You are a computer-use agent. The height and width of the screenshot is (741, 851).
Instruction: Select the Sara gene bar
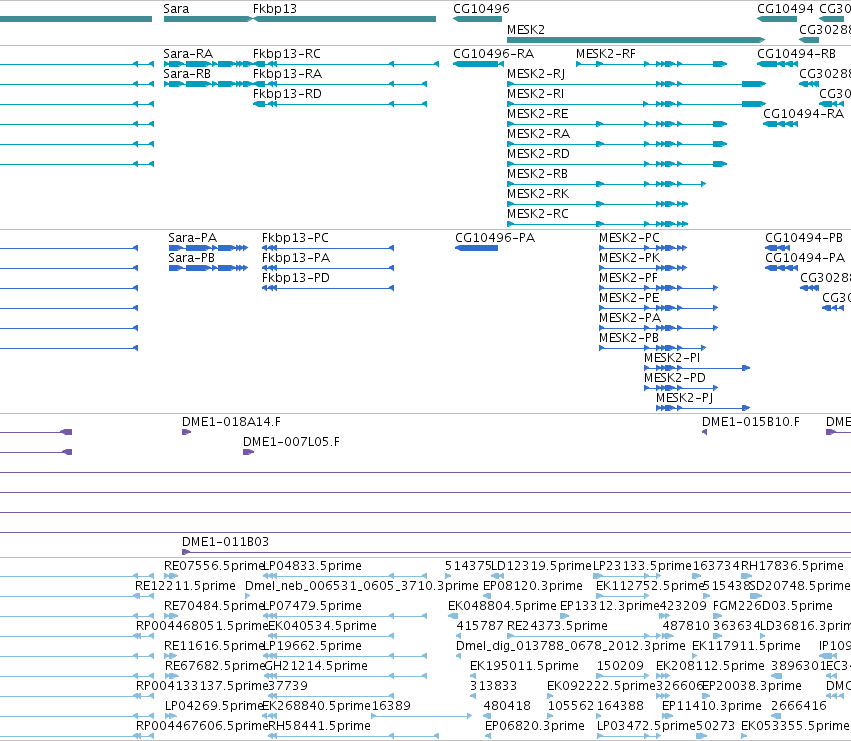point(207,19)
